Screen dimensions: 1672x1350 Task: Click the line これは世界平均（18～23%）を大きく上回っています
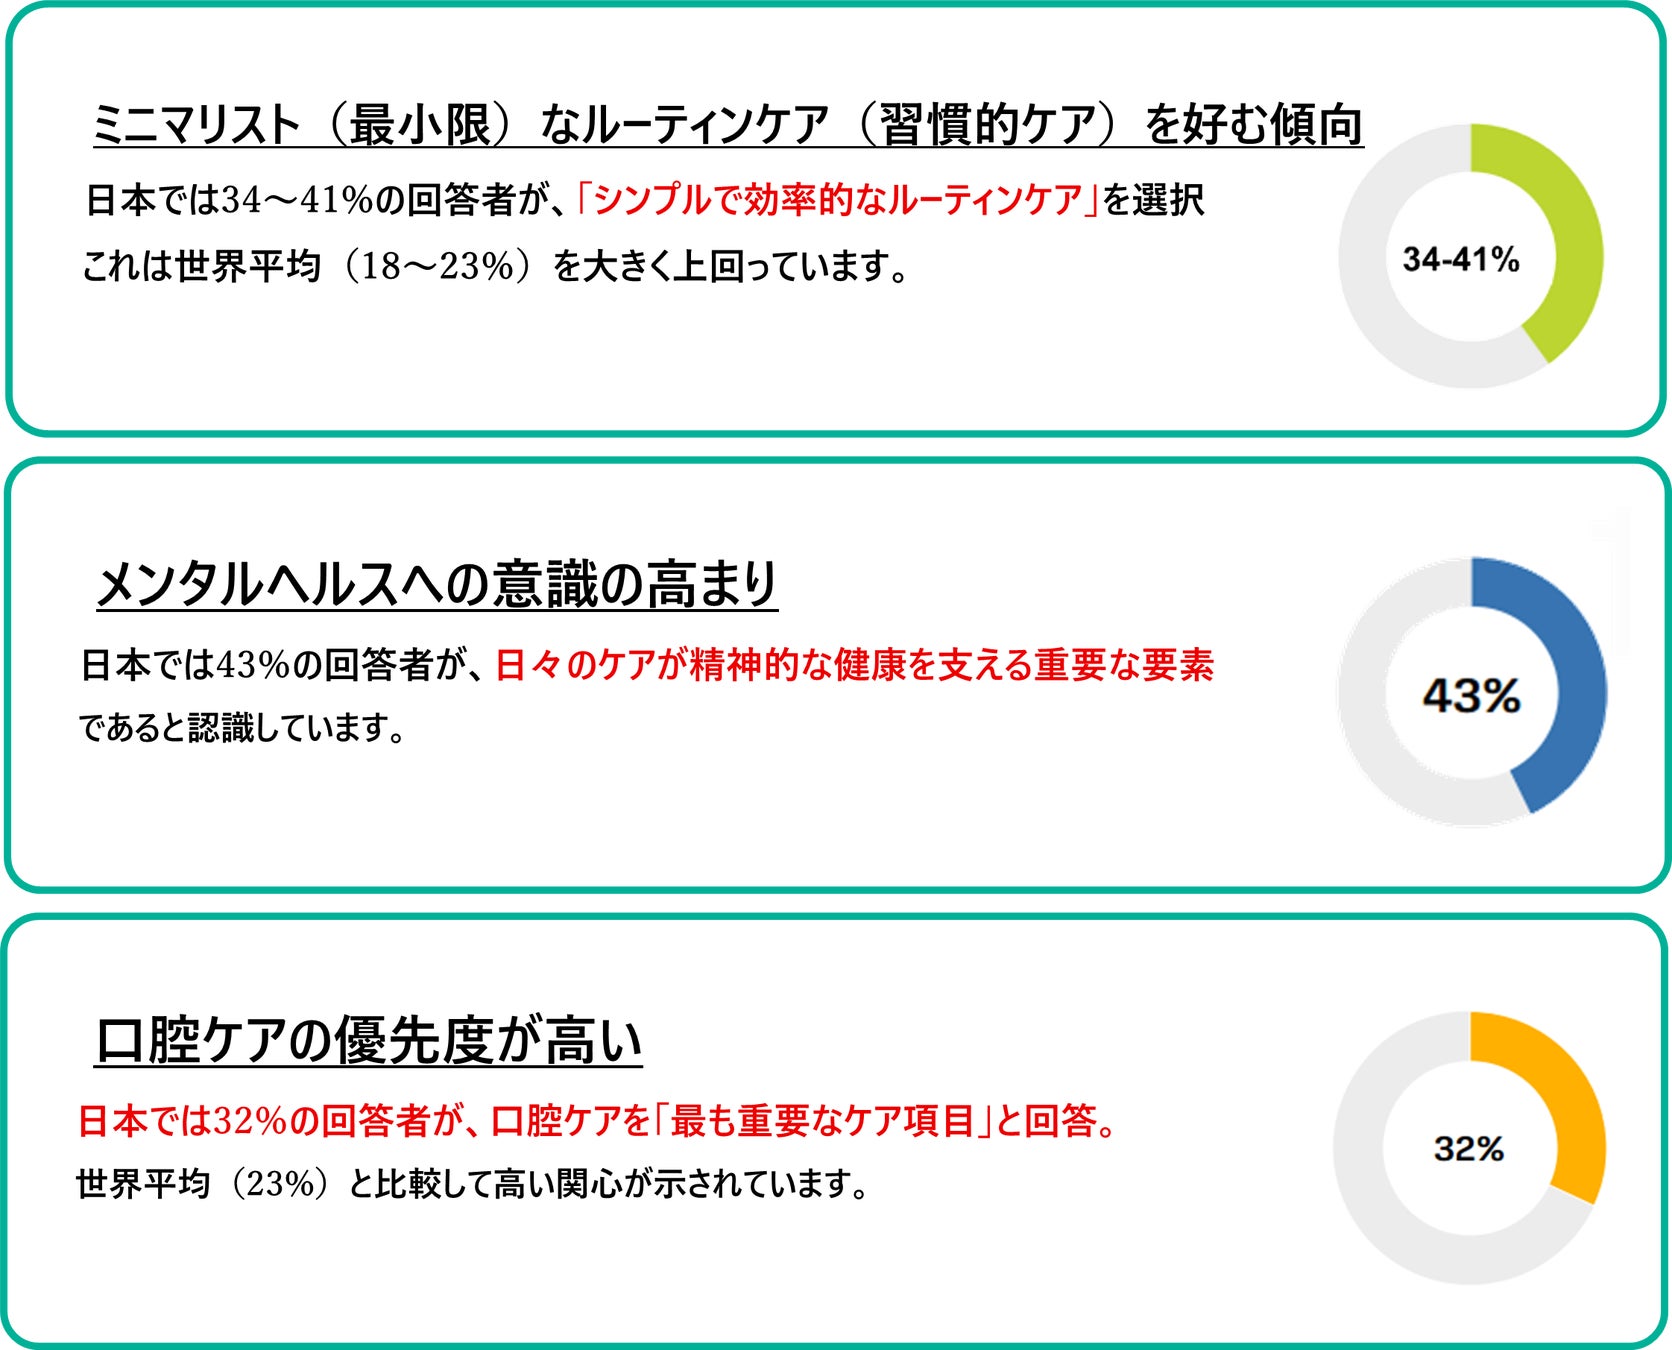point(495,266)
